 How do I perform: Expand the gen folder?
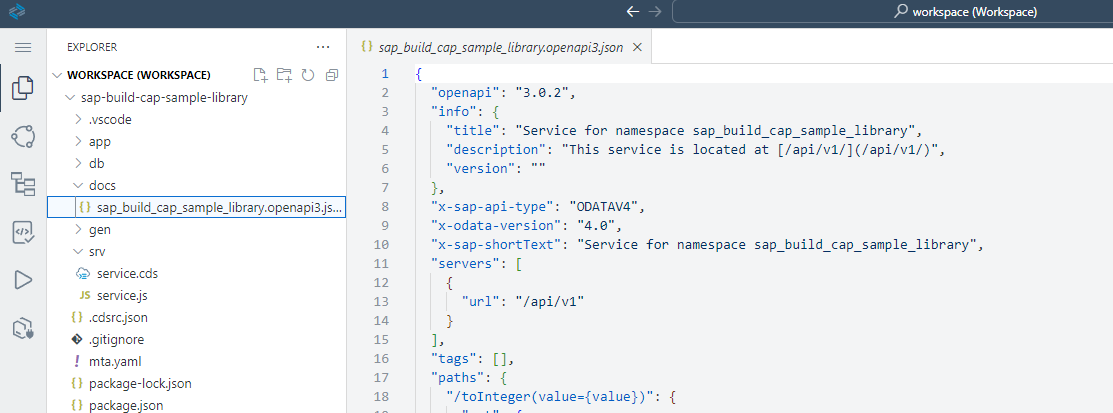coord(78,230)
